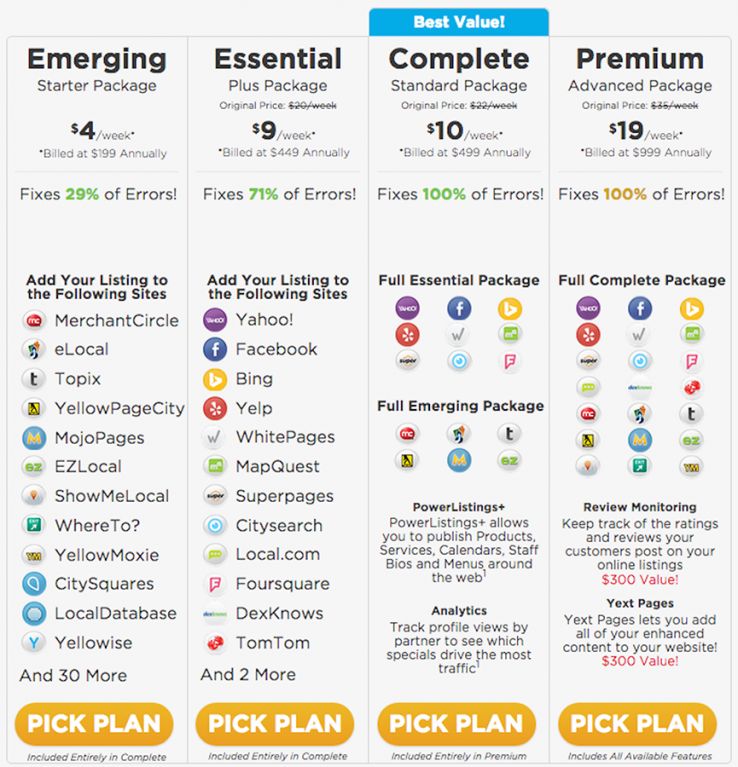Click the MerchantCircle icon beside its label

point(34,321)
